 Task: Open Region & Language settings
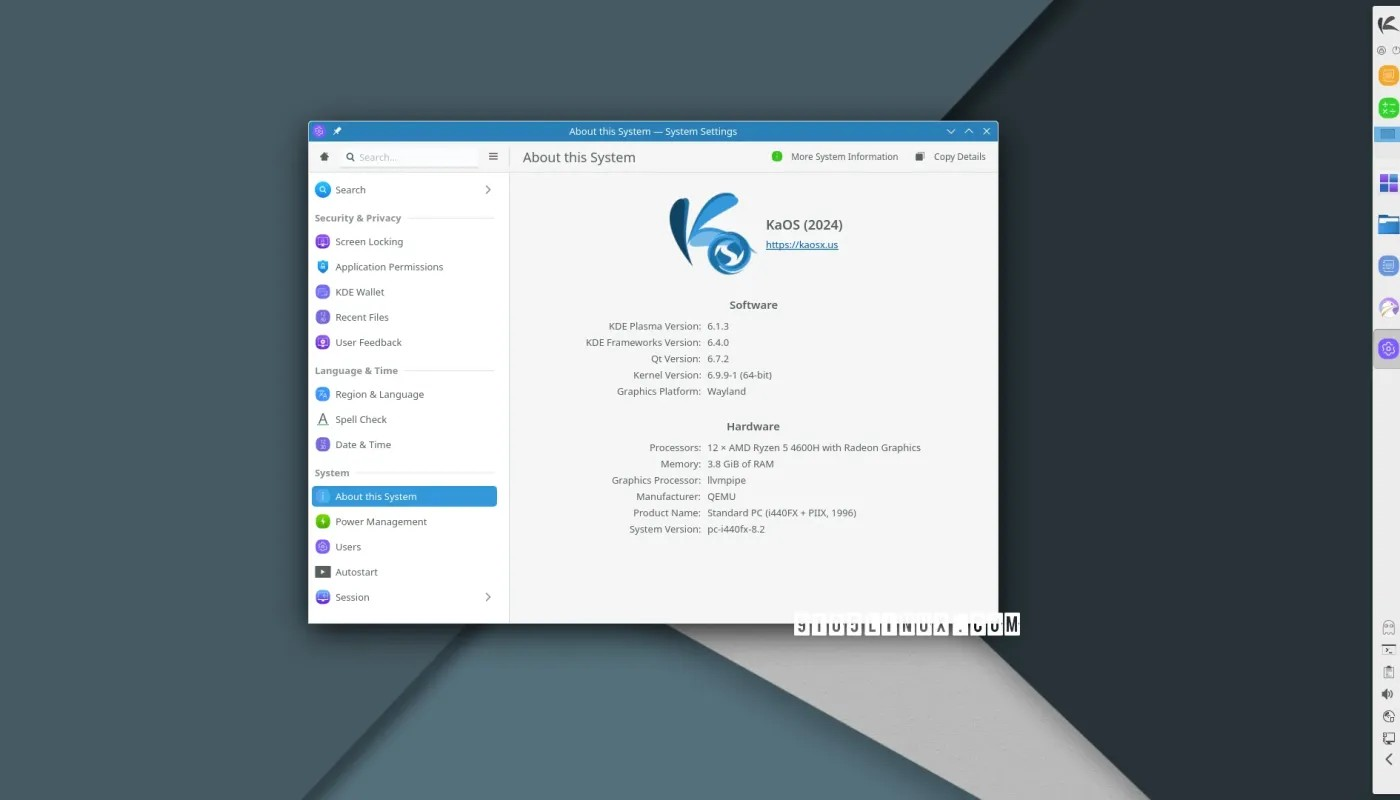pos(404,394)
